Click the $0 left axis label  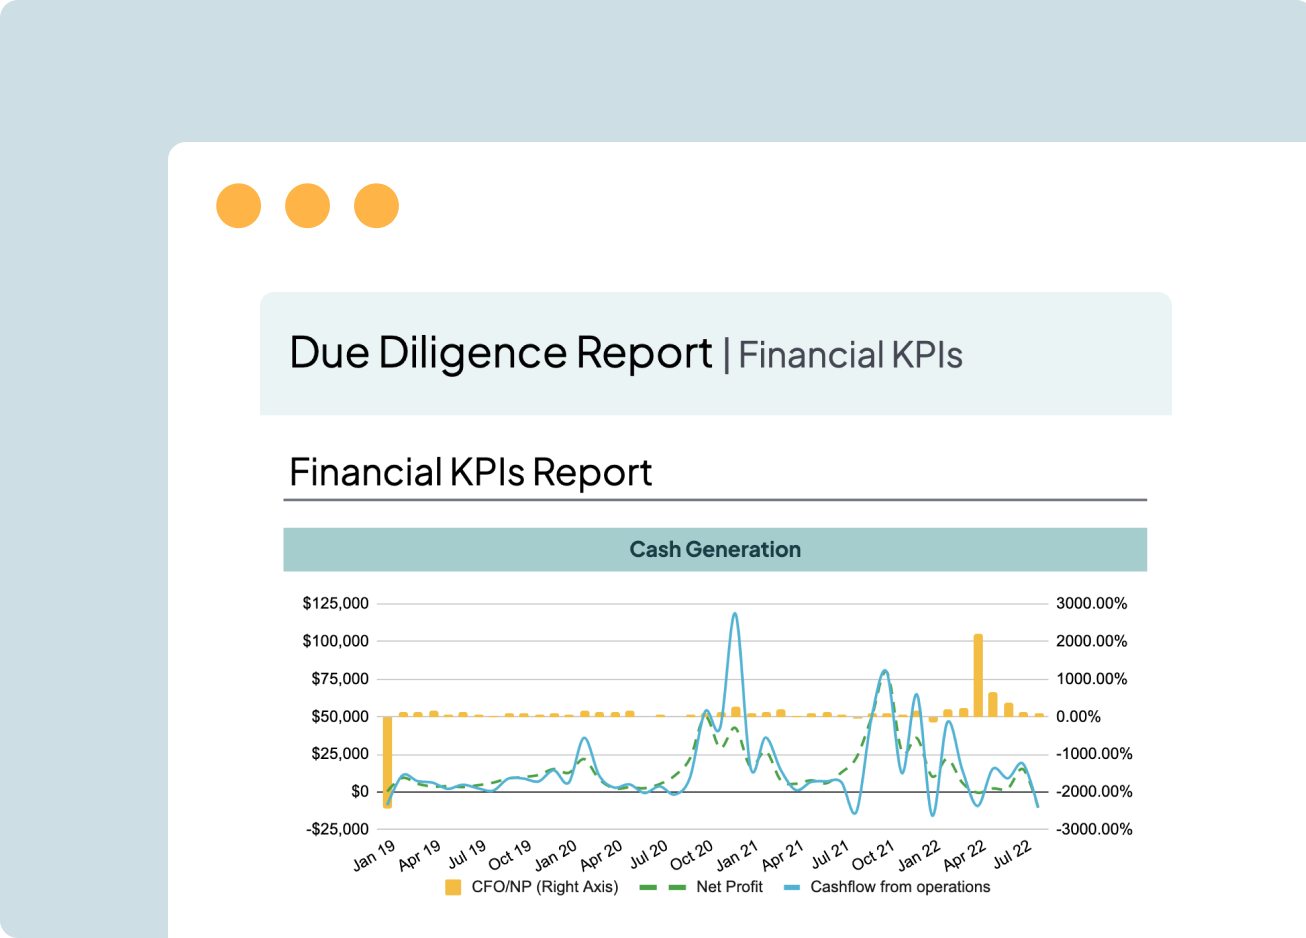pos(359,791)
